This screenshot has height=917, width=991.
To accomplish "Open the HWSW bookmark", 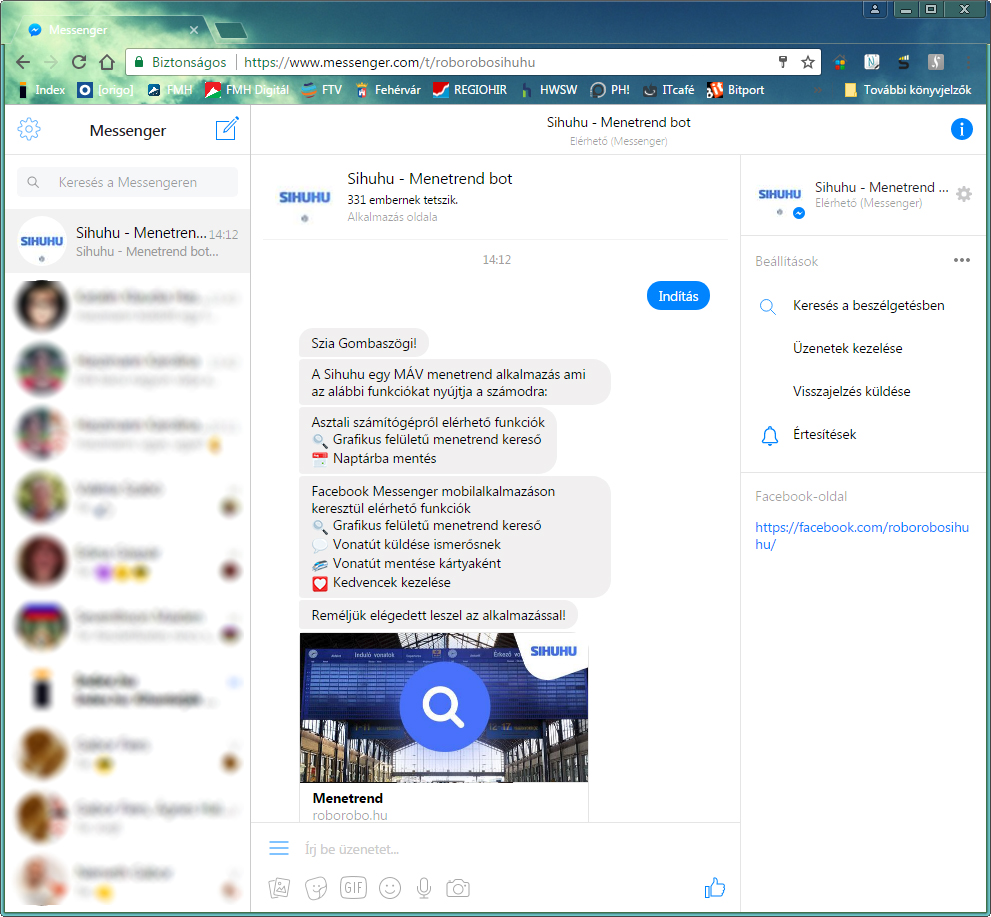I will click(x=549, y=90).
